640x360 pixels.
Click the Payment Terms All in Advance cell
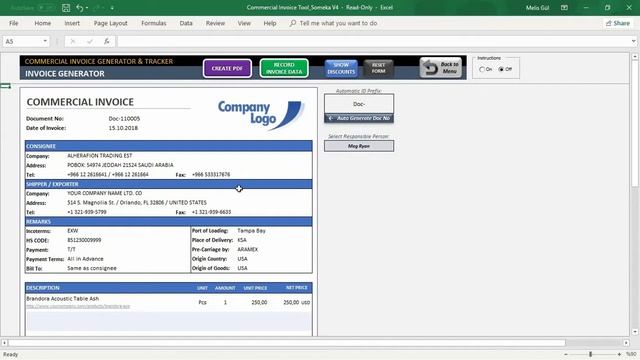pyautogui.click(x=85, y=259)
